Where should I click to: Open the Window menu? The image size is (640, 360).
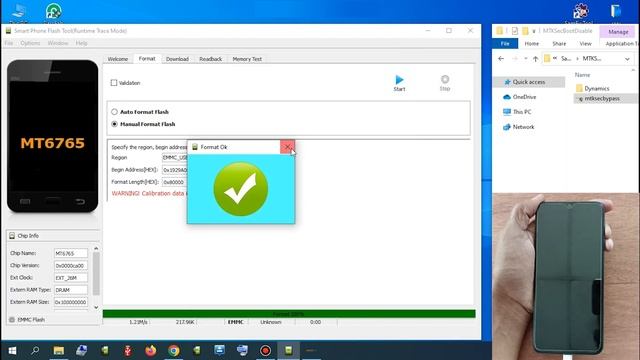[58, 43]
